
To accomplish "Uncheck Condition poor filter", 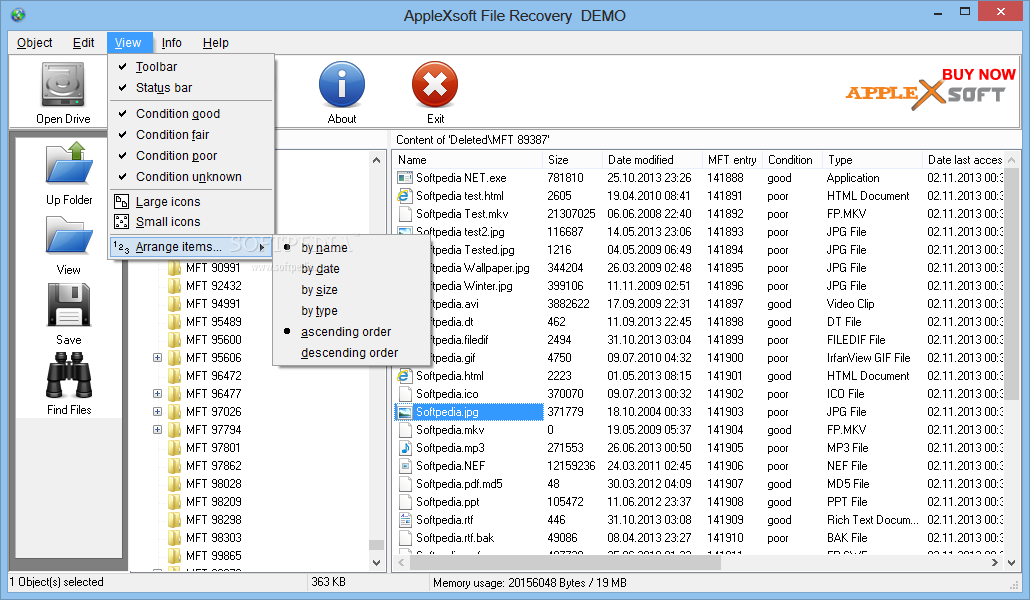I will [191, 156].
